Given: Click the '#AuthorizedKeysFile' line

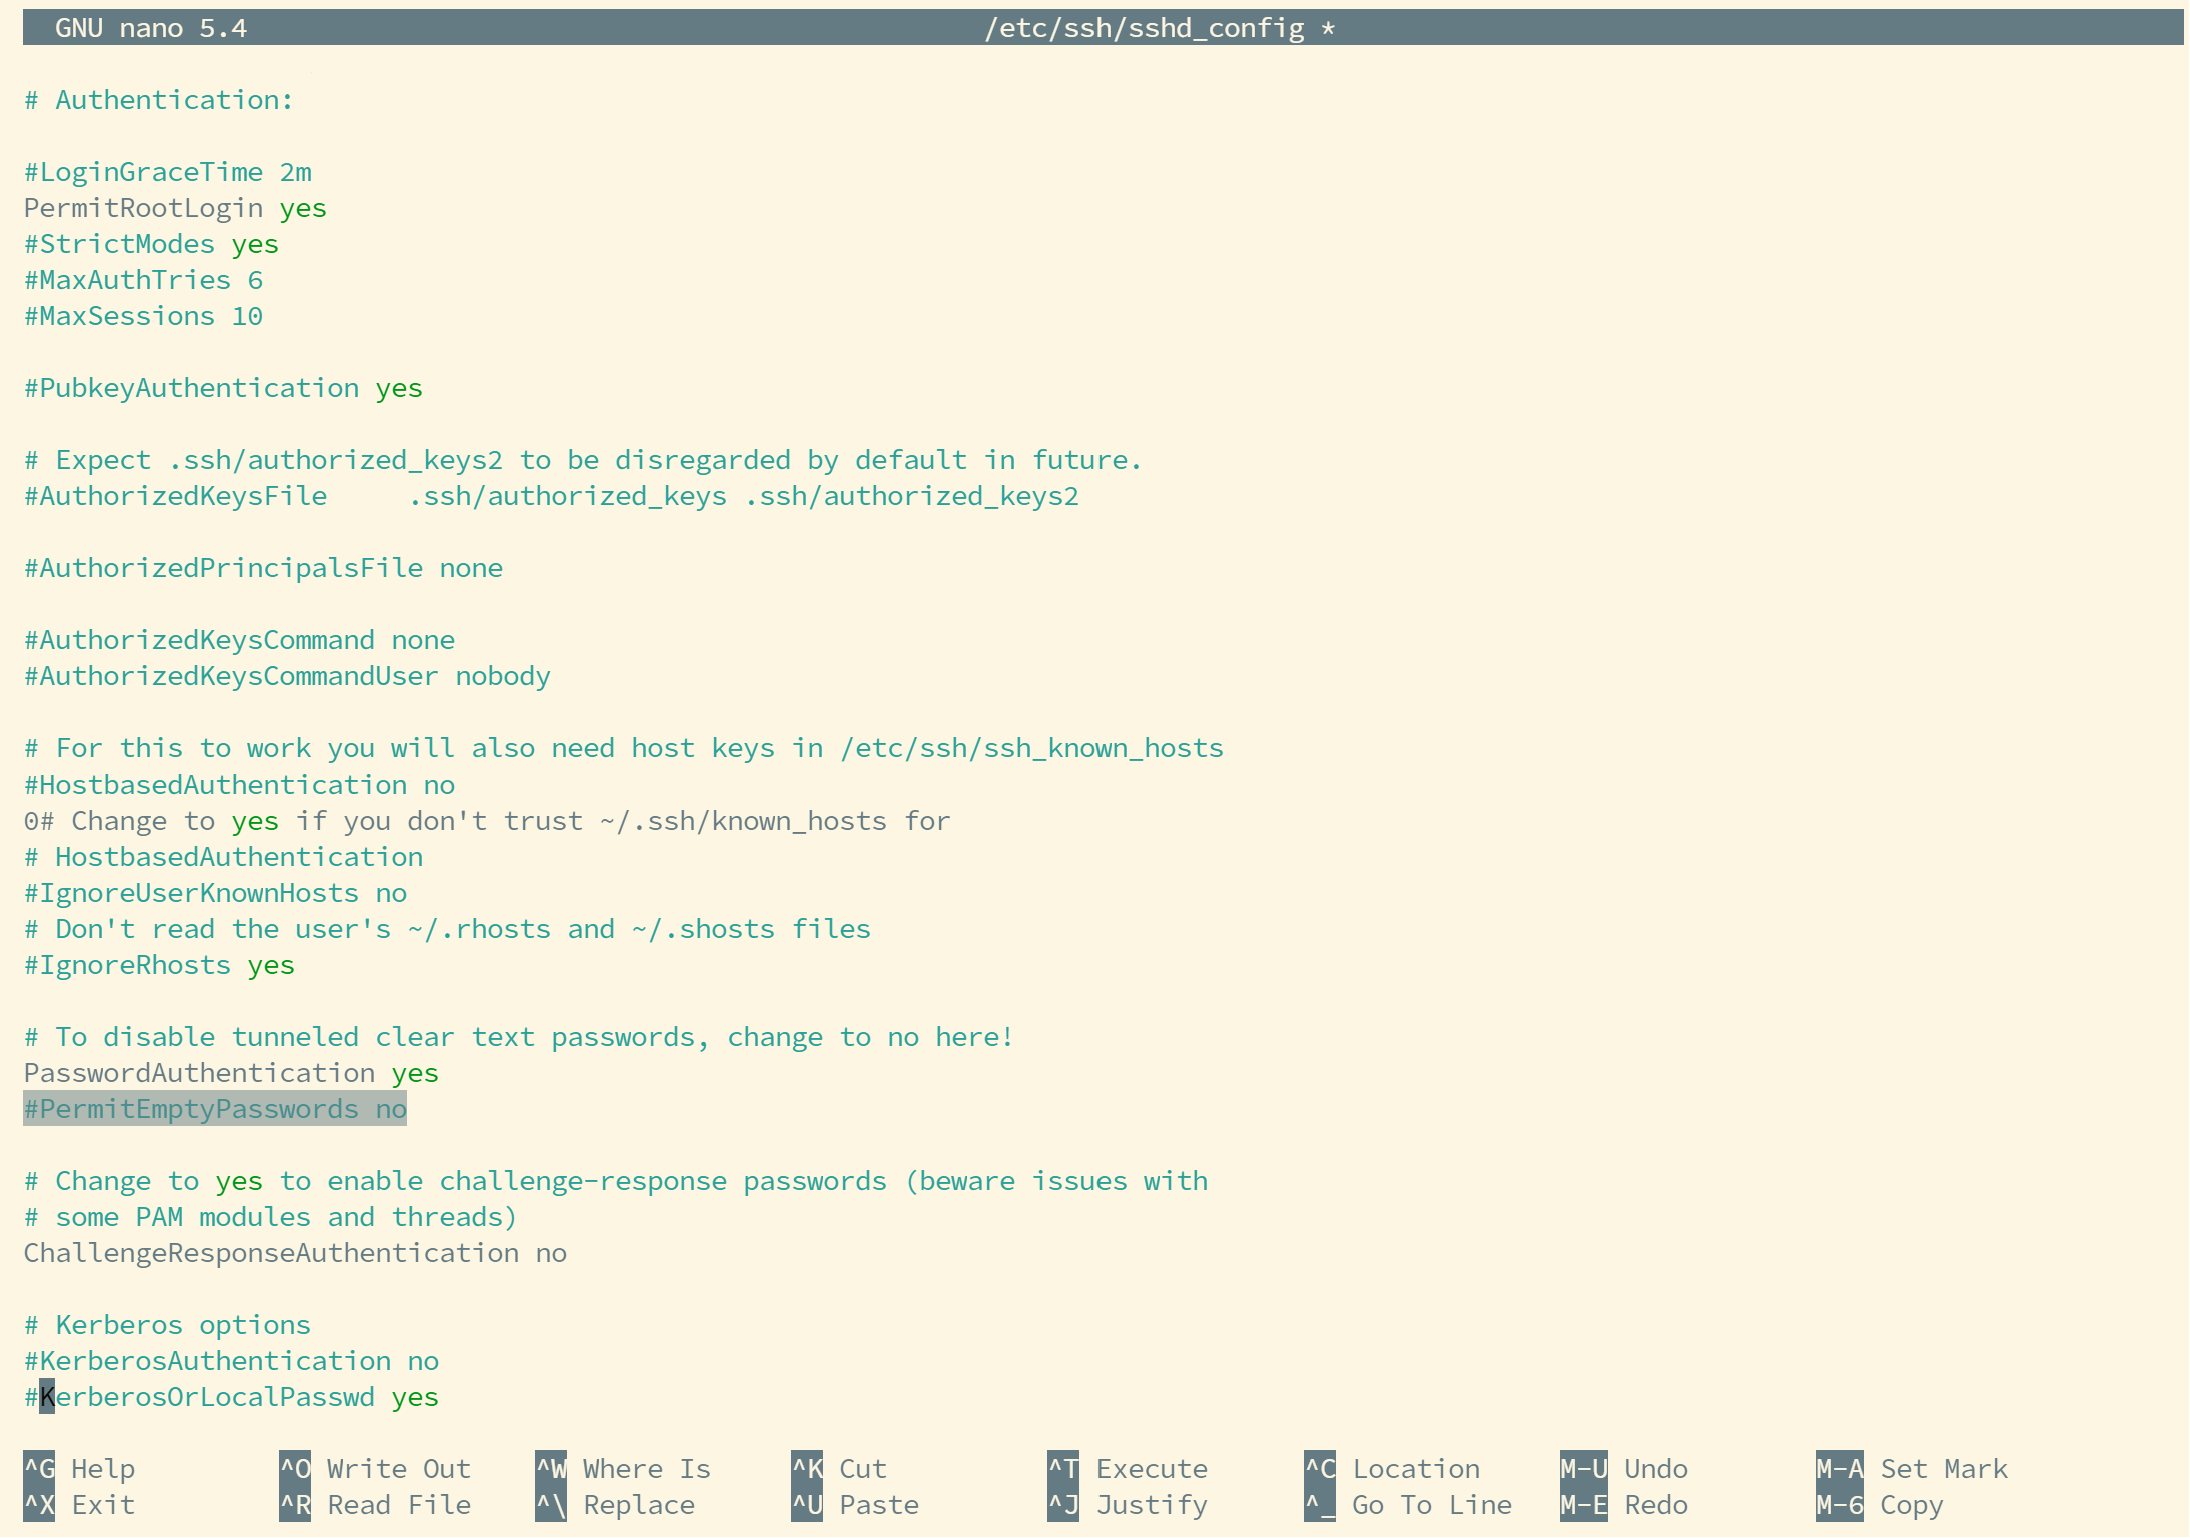Looking at the screenshot, I should tap(552, 496).
